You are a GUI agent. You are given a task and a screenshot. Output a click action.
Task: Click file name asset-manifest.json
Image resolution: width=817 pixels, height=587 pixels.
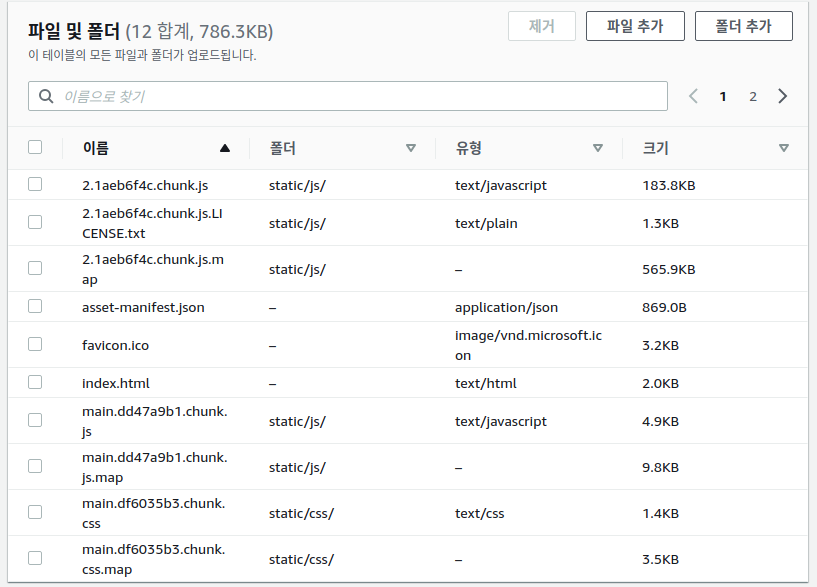coord(143,307)
